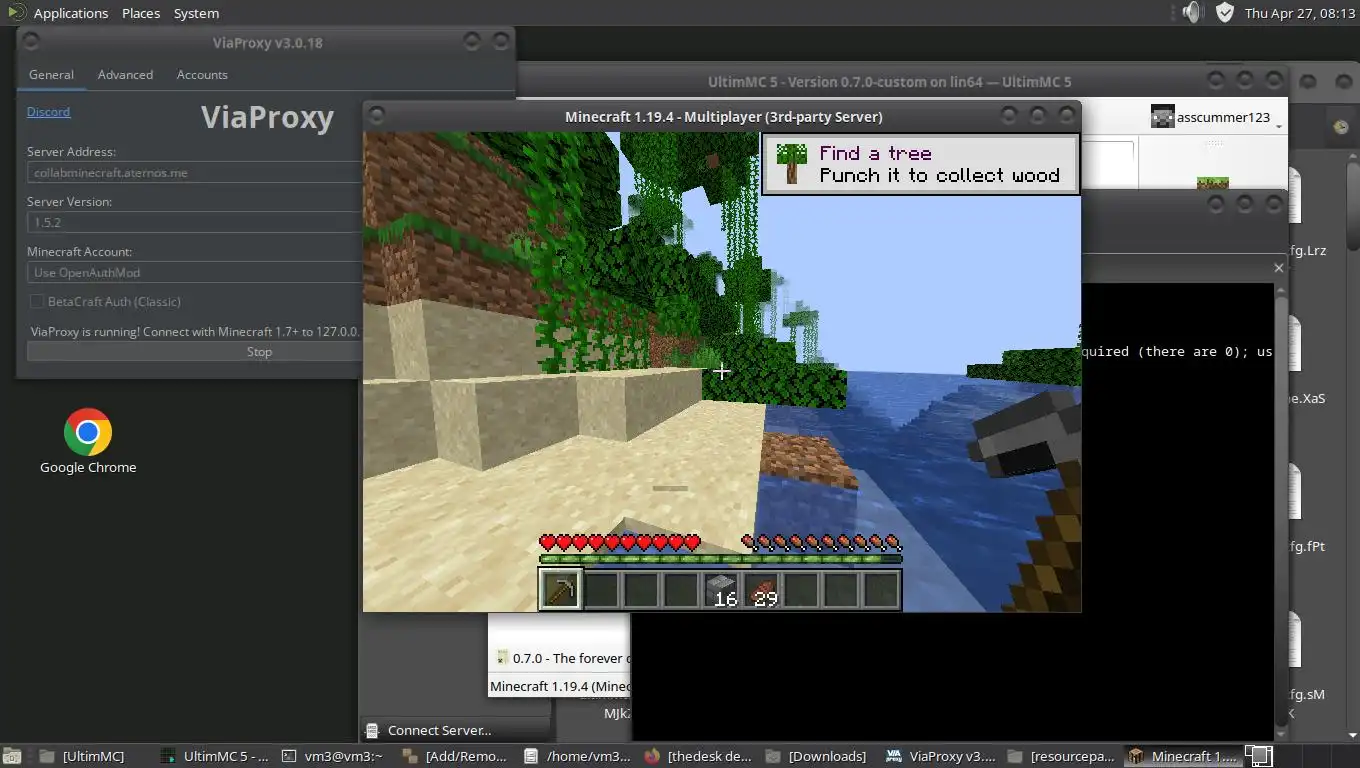Click the Connect Server... window entry

(x=456, y=730)
